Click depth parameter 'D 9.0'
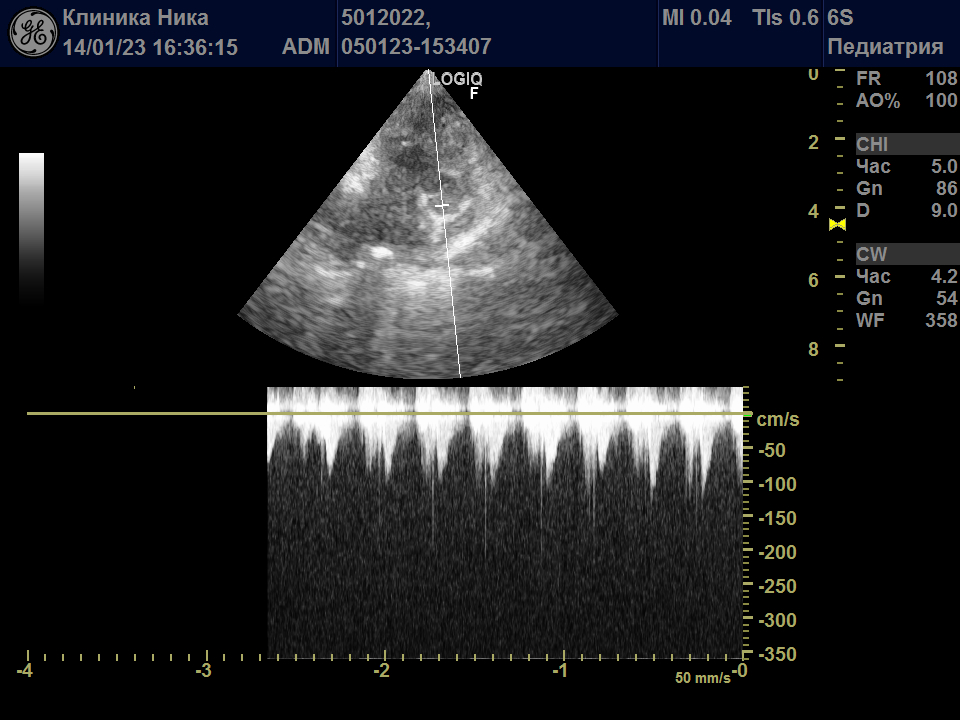 tap(906, 211)
